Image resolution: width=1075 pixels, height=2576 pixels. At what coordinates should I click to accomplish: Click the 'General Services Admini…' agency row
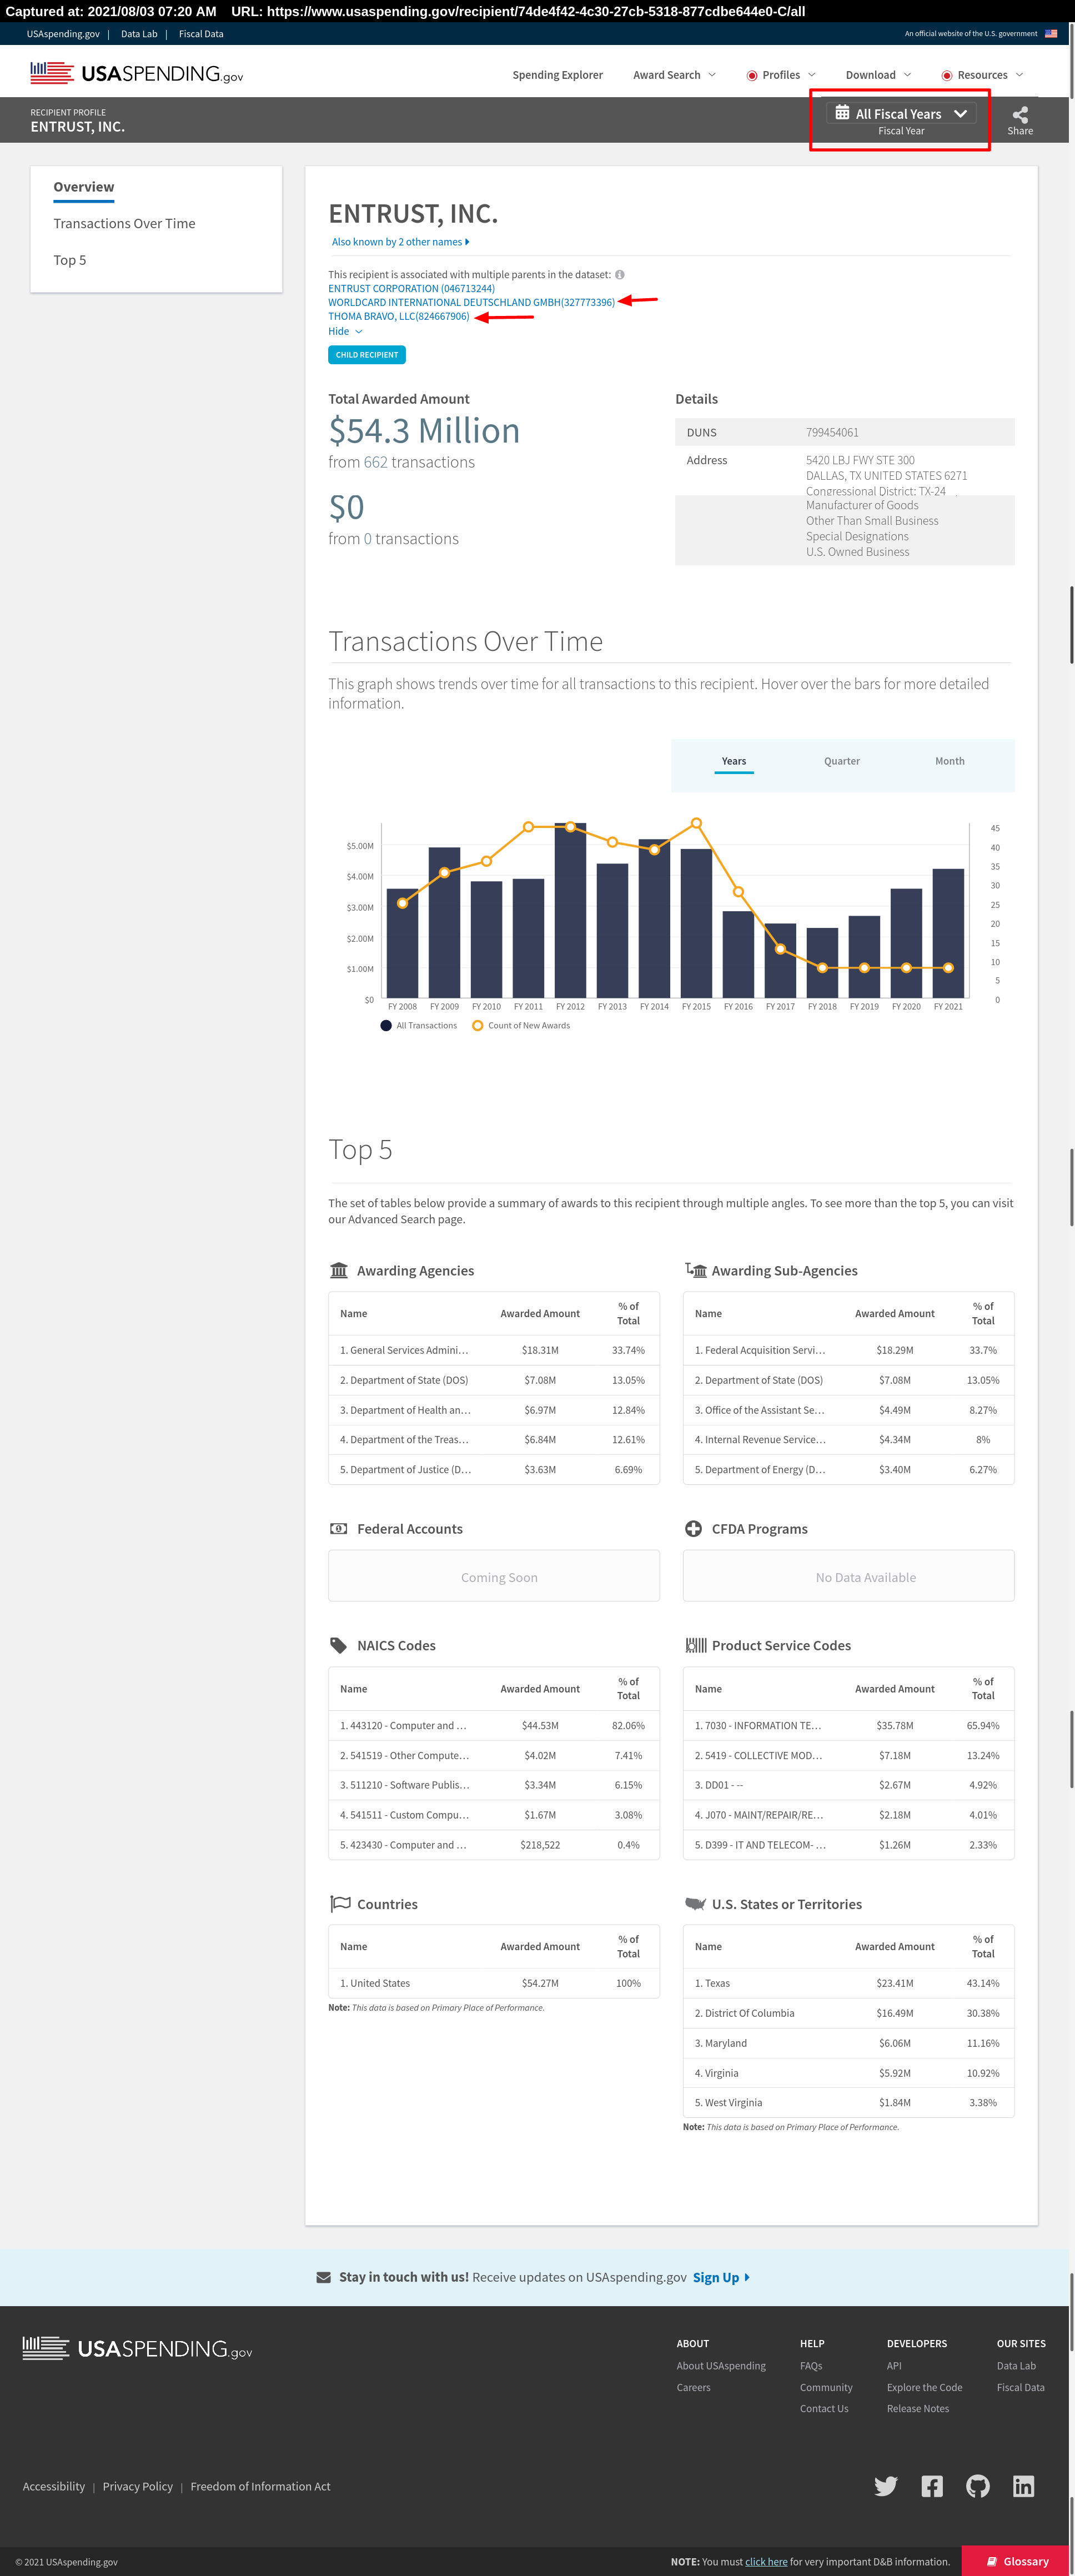(x=494, y=1350)
